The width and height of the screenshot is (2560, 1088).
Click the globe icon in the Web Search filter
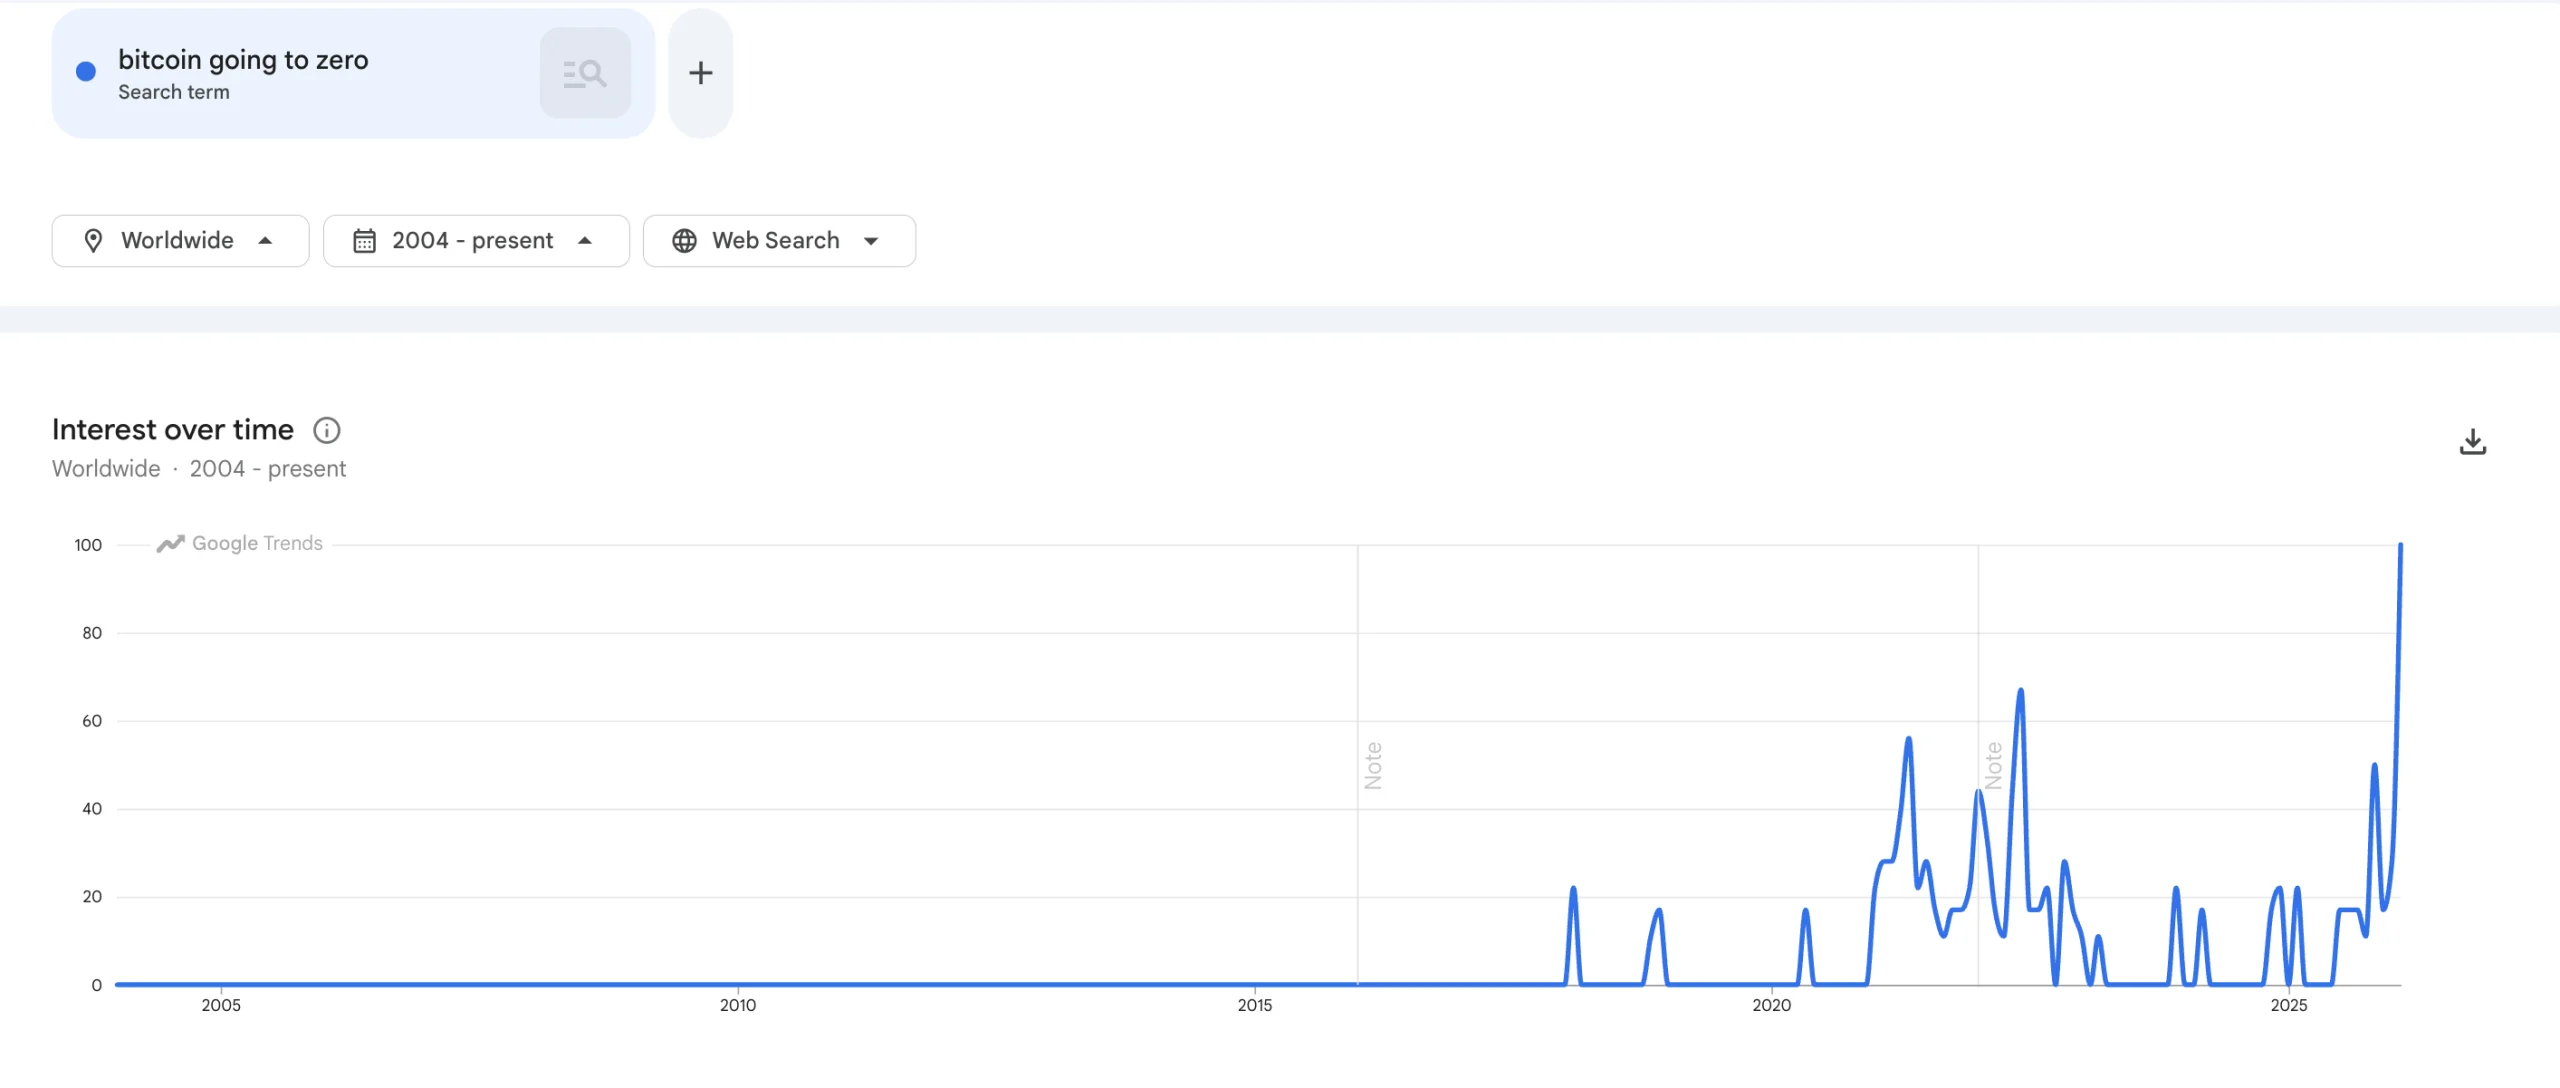684,240
